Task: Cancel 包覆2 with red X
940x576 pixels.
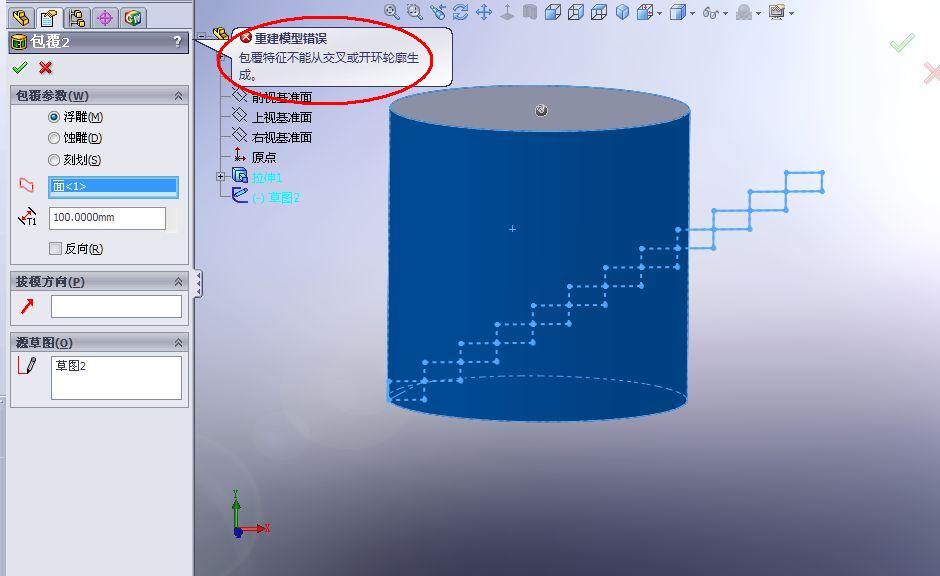Action: (46, 68)
